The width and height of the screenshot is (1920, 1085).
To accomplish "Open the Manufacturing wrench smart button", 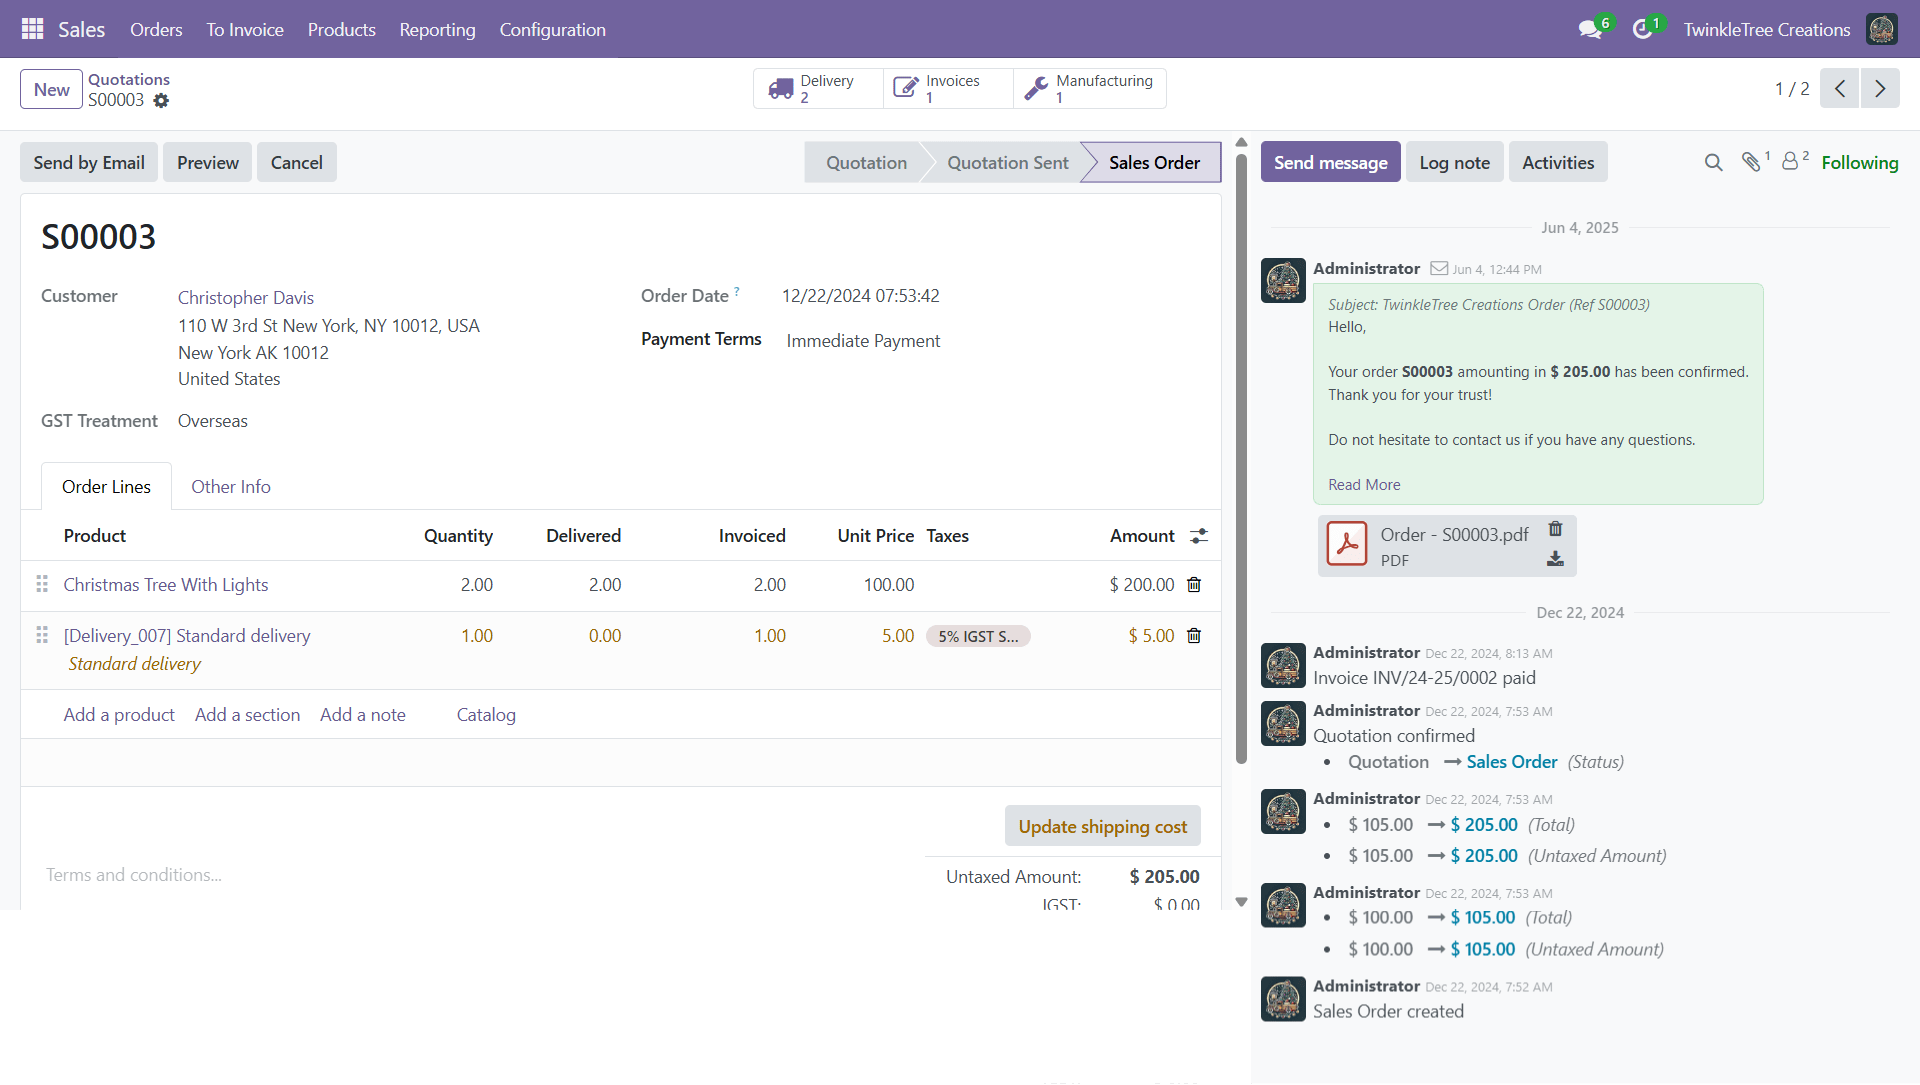I will click(1090, 88).
